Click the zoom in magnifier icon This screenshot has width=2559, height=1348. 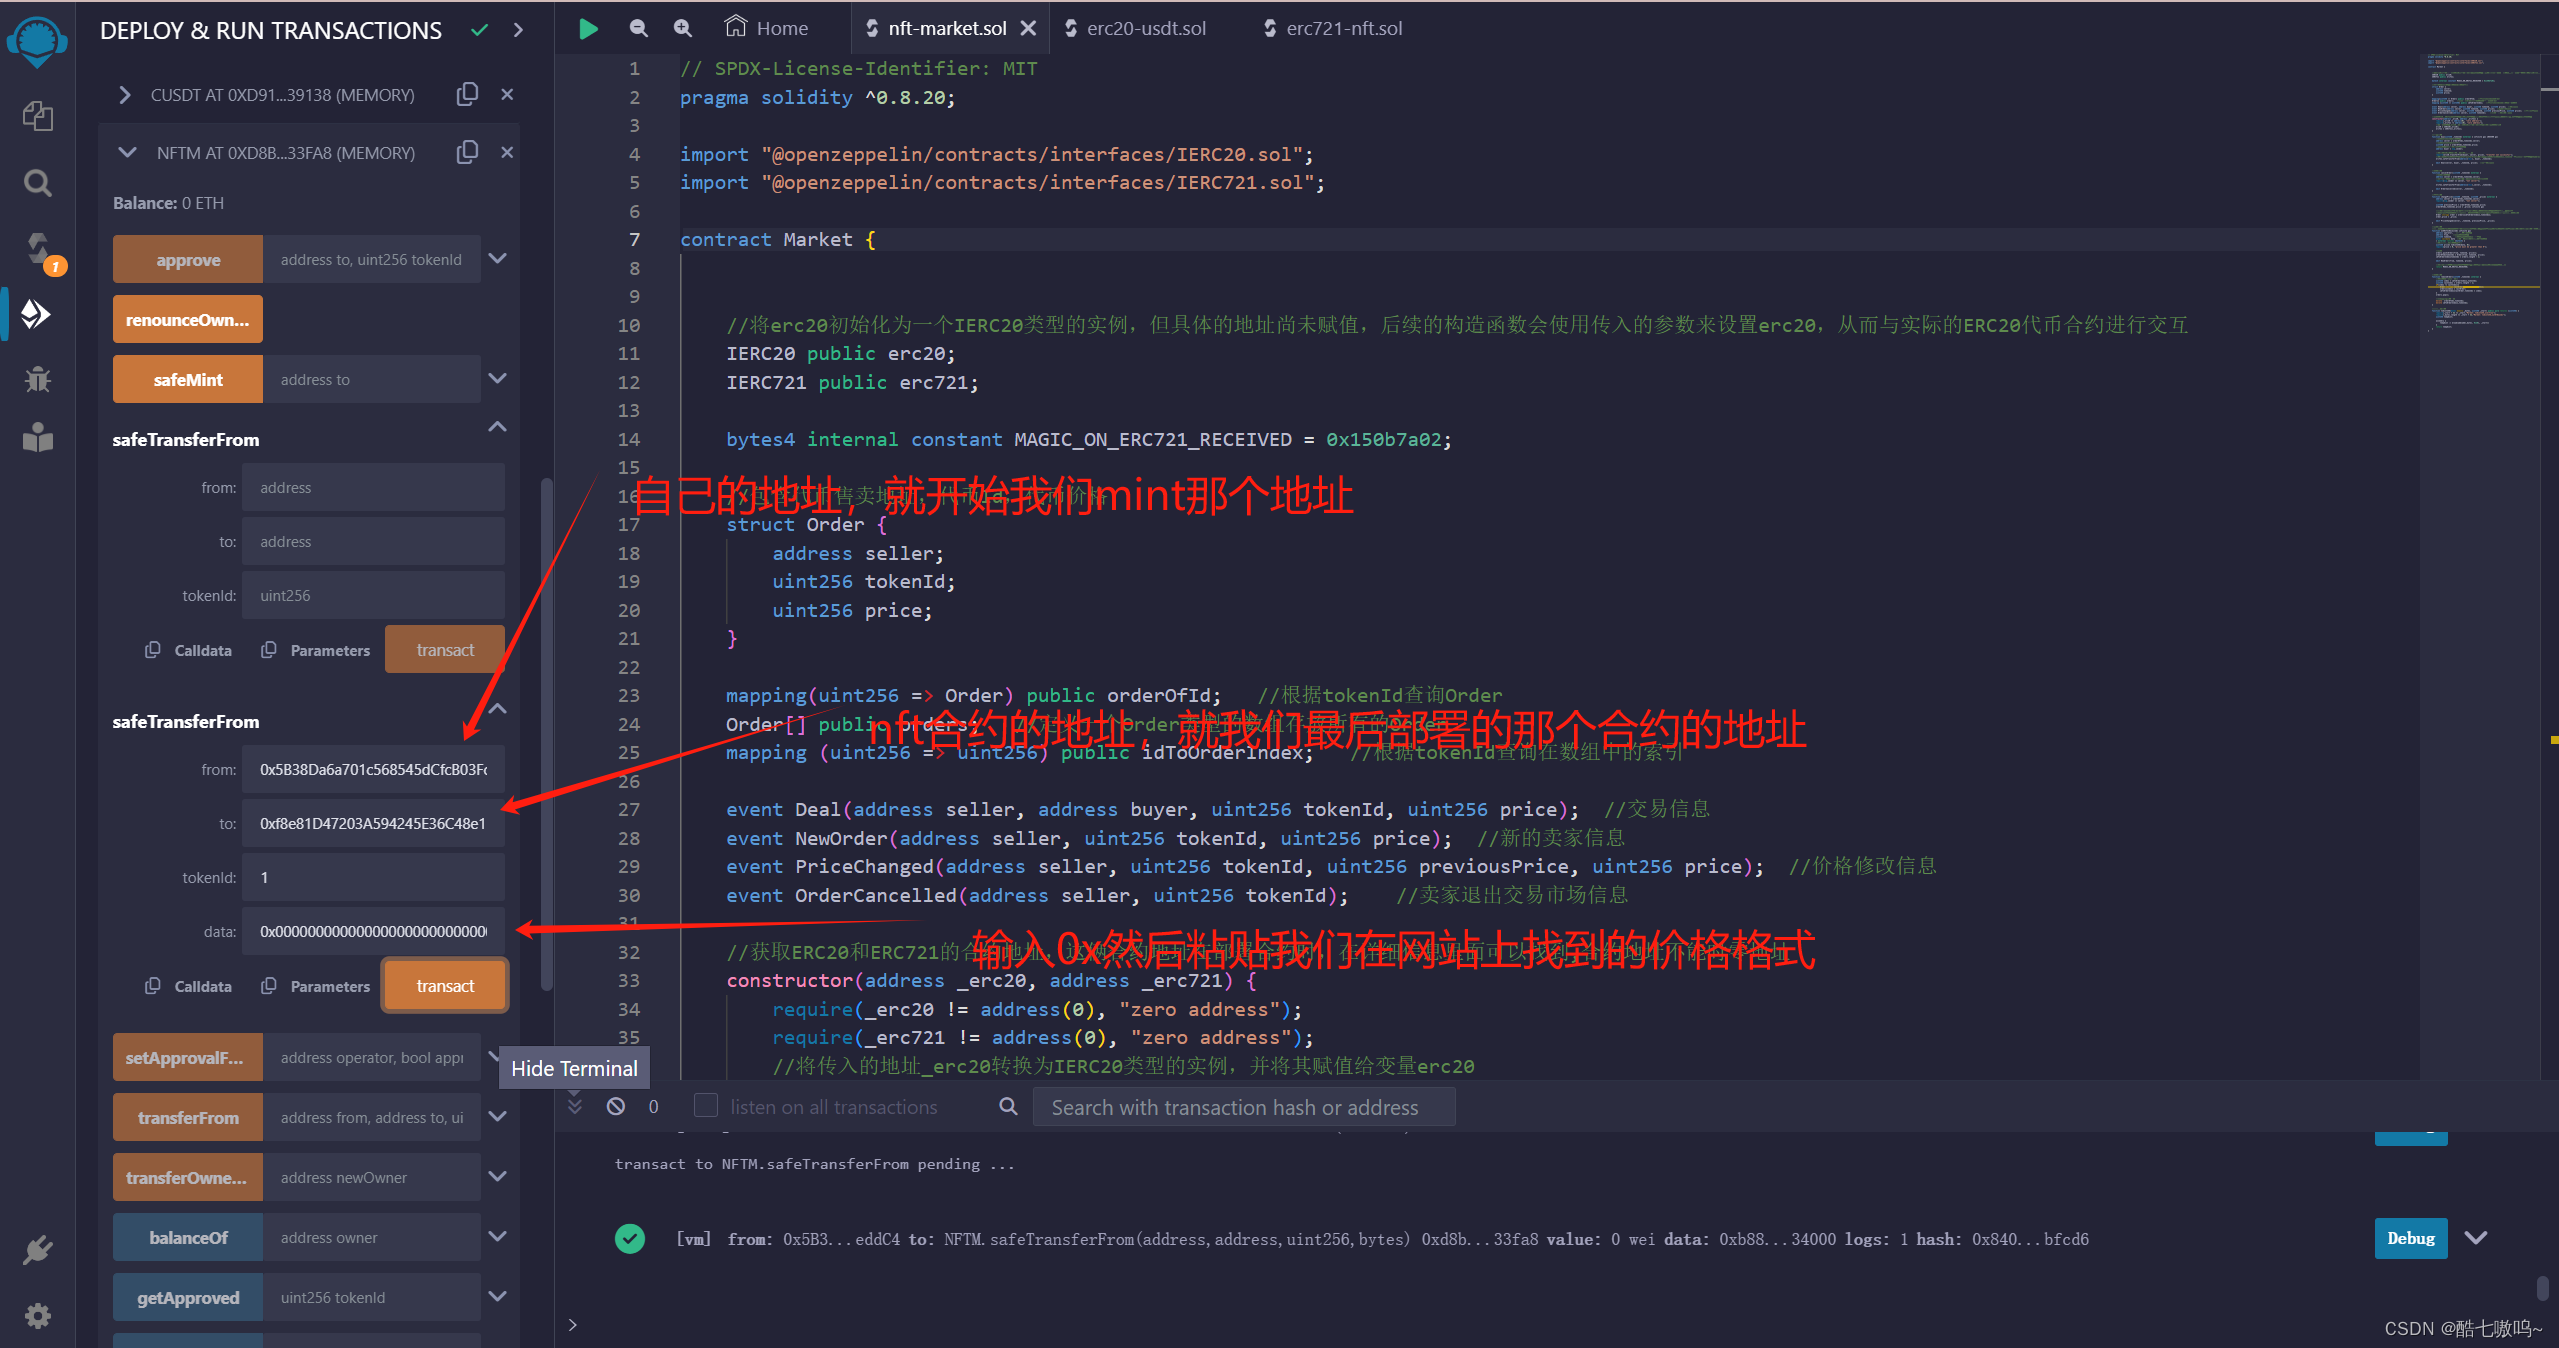pos(682,28)
